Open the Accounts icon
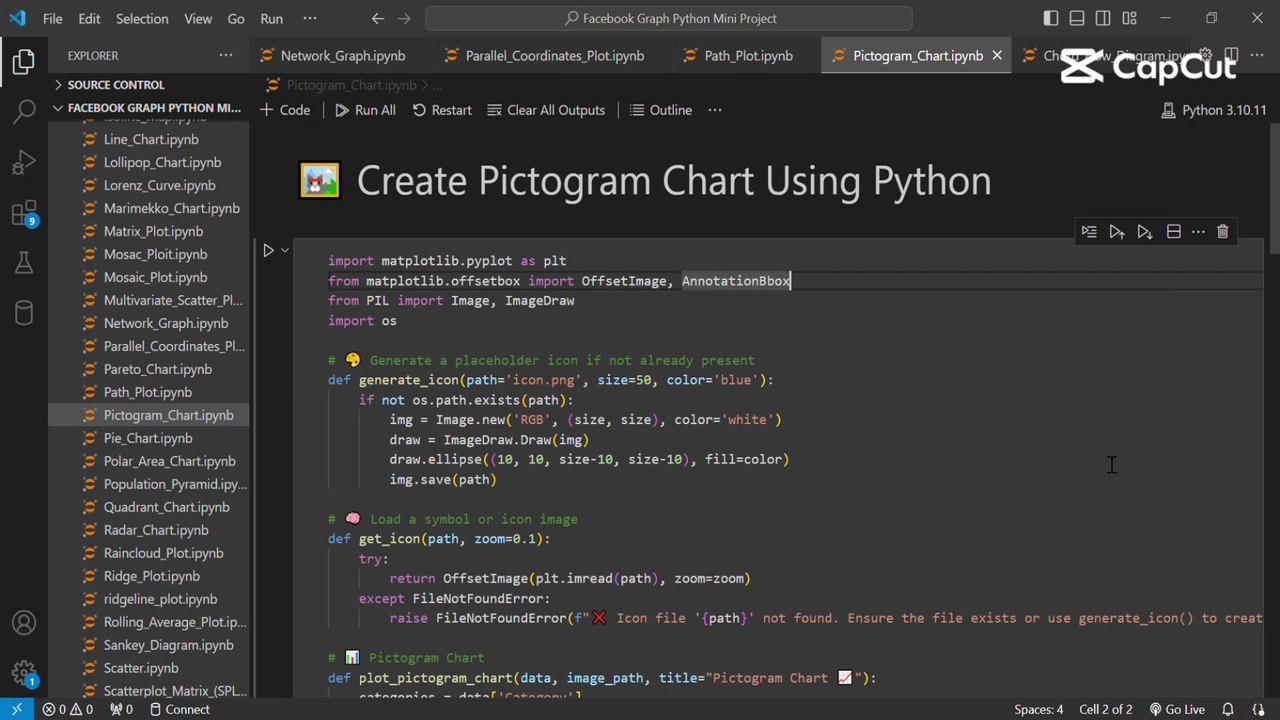This screenshot has height=720, width=1280. pos(24,623)
